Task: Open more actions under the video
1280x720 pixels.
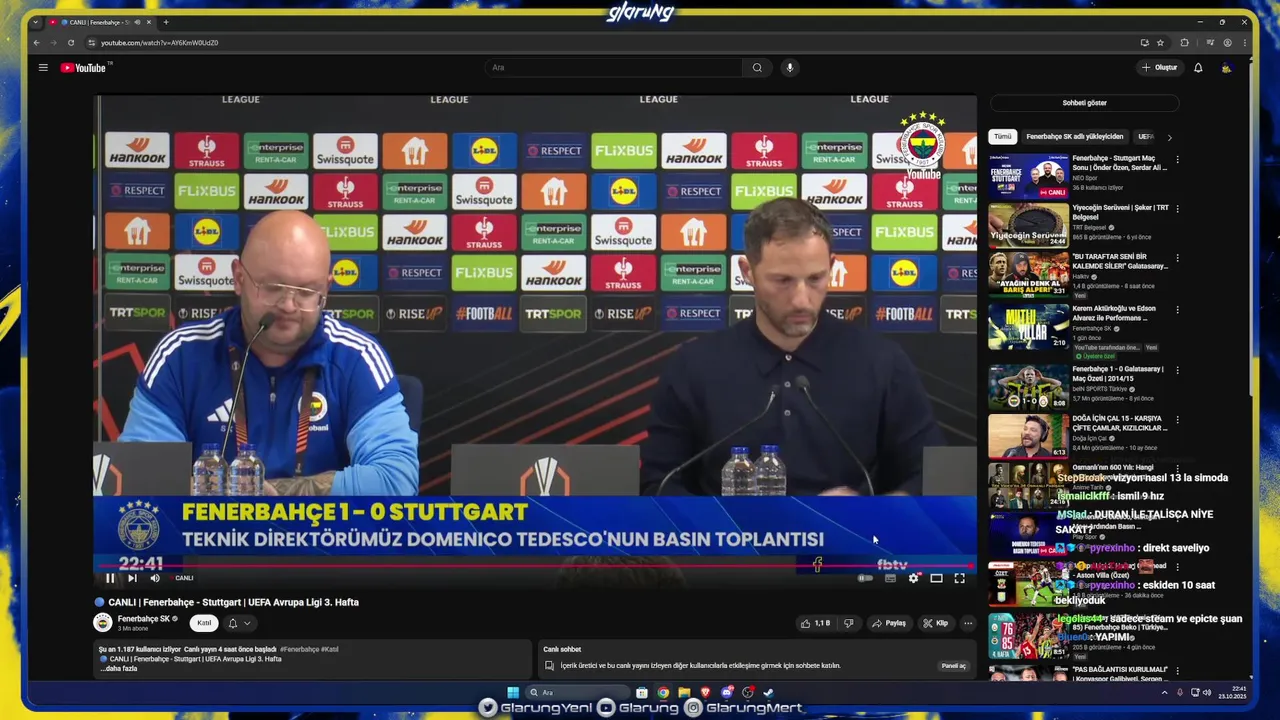Action: 968,623
